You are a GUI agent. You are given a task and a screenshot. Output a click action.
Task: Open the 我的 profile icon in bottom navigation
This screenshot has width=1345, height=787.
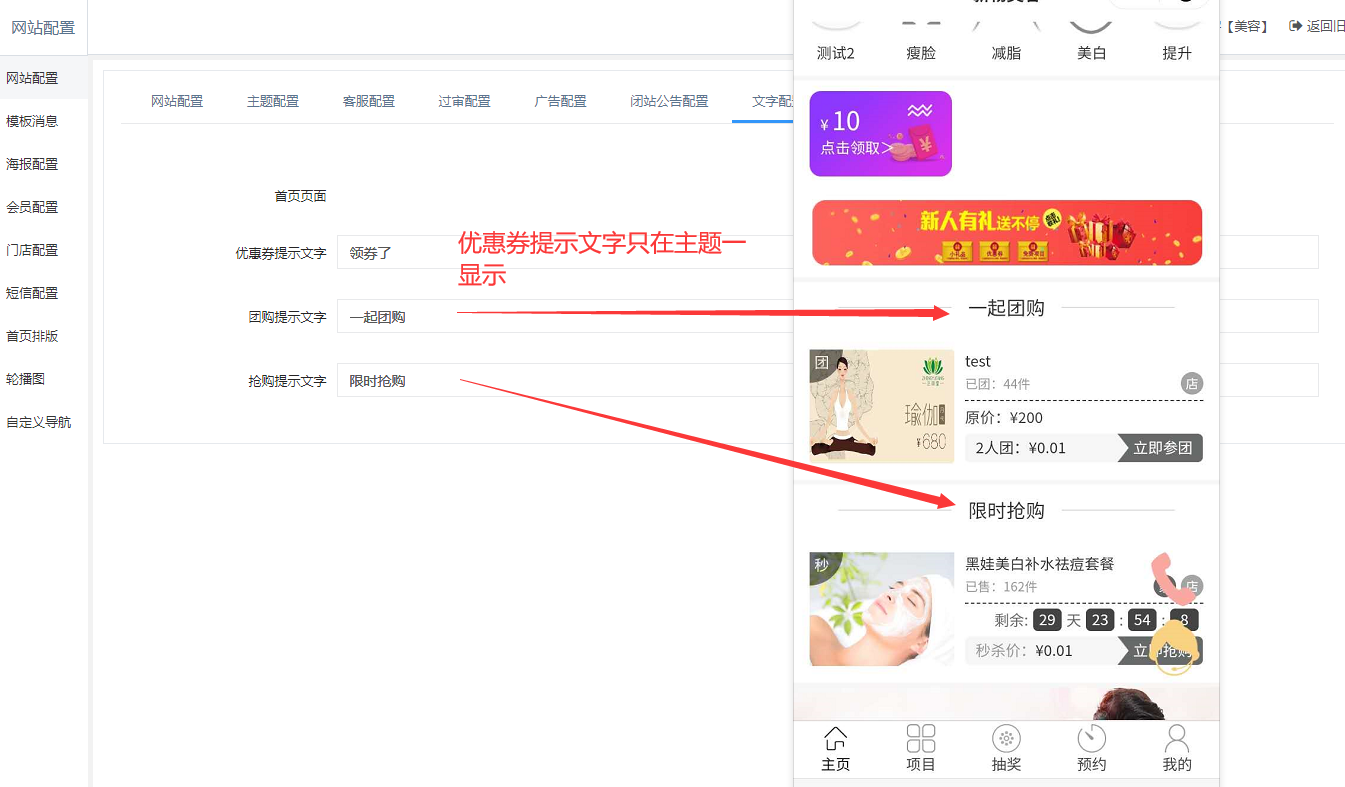pyautogui.click(x=1177, y=749)
